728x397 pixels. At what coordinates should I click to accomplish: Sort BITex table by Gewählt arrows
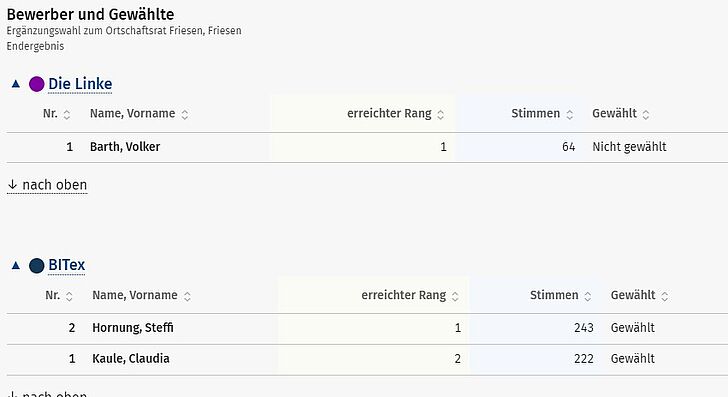(665, 296)
